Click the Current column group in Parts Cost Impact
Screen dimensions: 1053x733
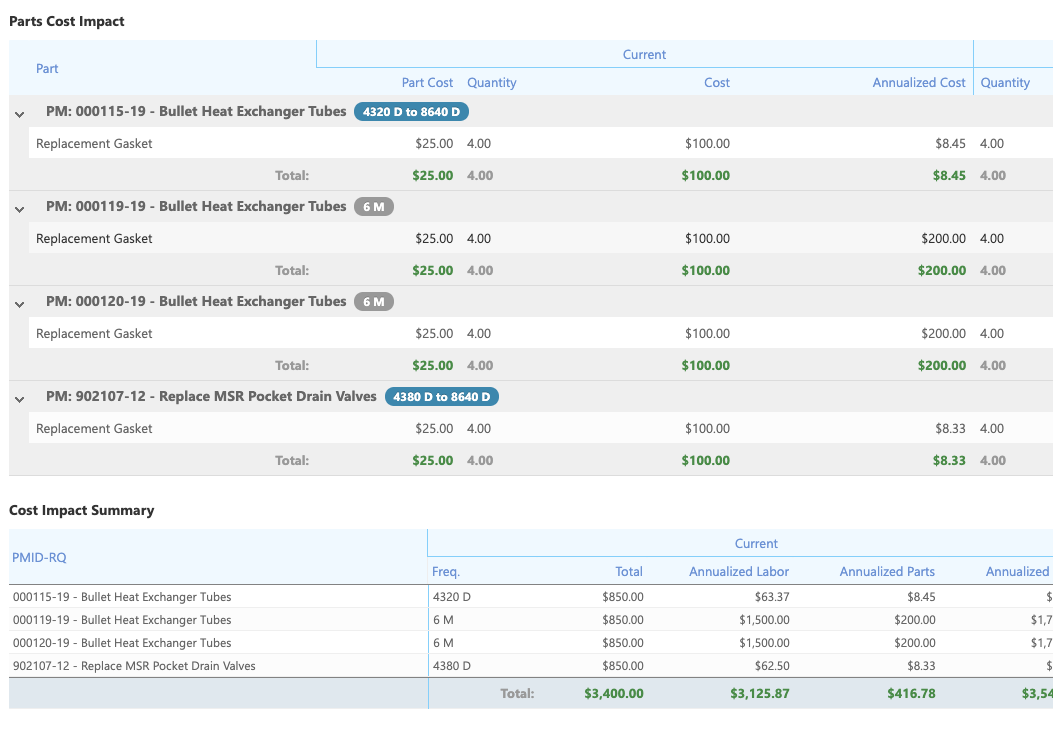tap(644, 55)
